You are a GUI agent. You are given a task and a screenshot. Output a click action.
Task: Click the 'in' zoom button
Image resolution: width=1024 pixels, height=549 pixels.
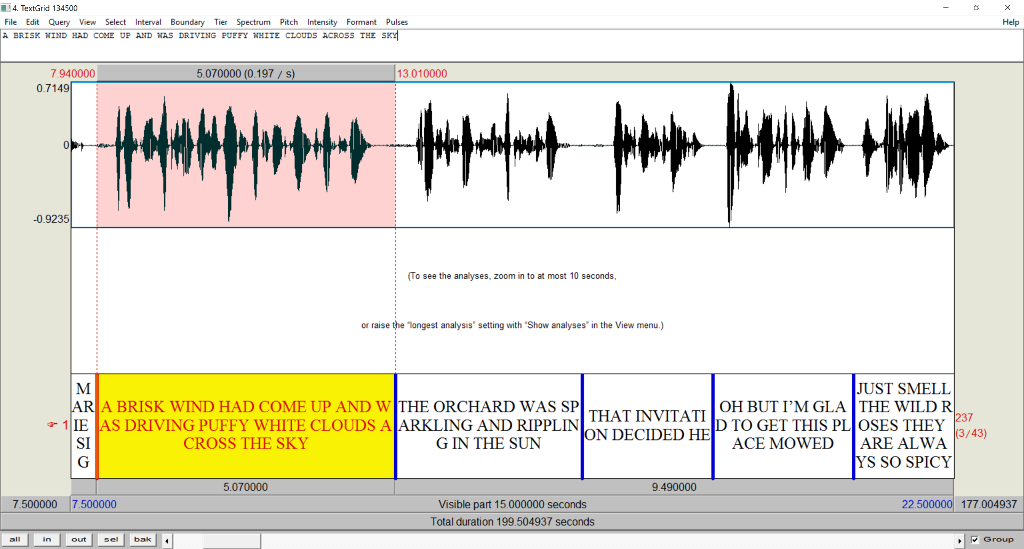tap(47, 540)
